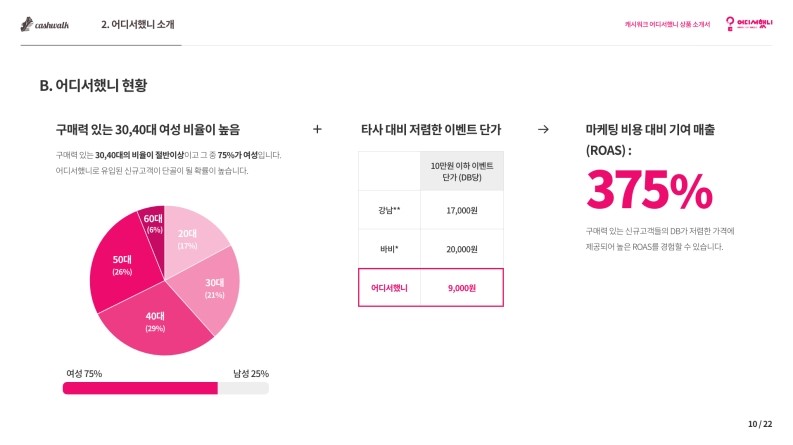This screenshot has height=445, width=793.
Task: Click the right arrow before ROAS heading
Action: click(543, 129)
